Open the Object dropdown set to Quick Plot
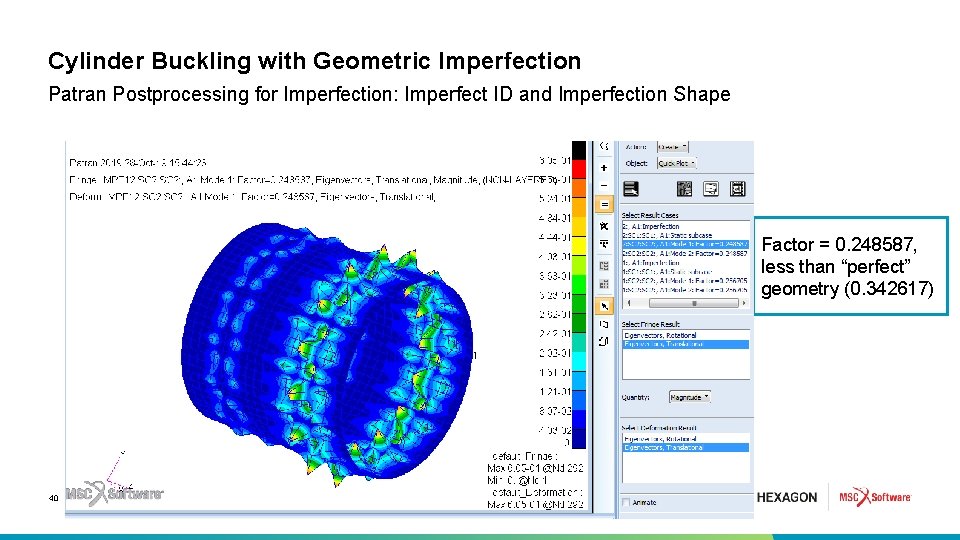 point(677,163)
